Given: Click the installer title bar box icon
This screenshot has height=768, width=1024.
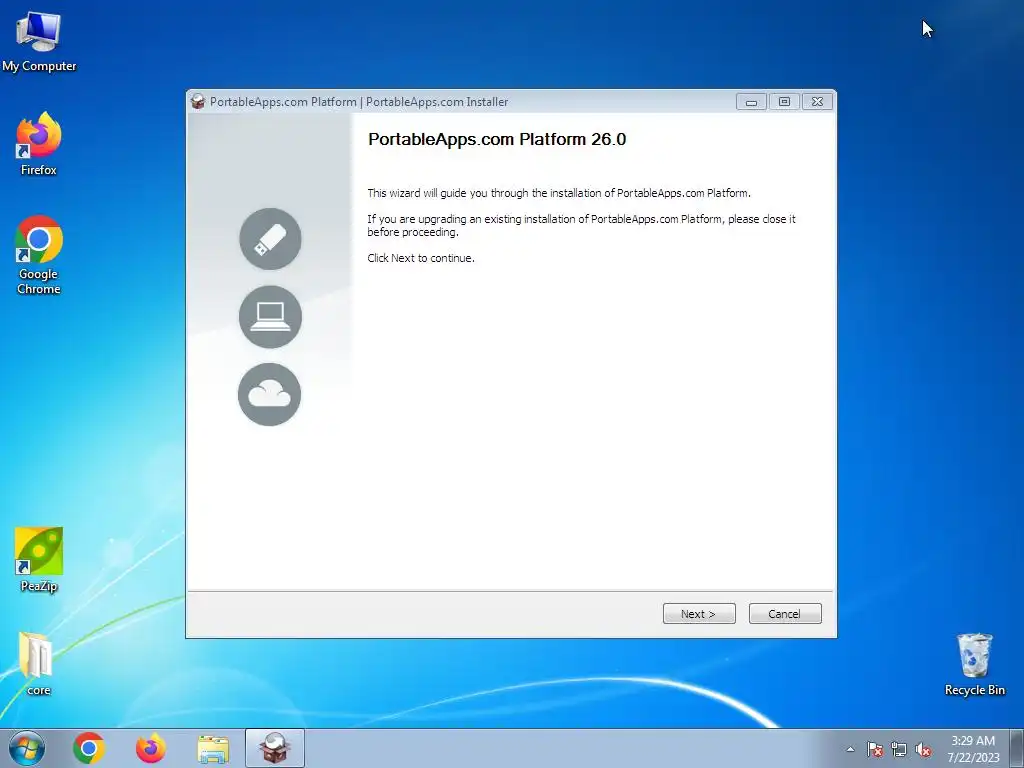Looking at the screenshot, I should pos(198,101).
